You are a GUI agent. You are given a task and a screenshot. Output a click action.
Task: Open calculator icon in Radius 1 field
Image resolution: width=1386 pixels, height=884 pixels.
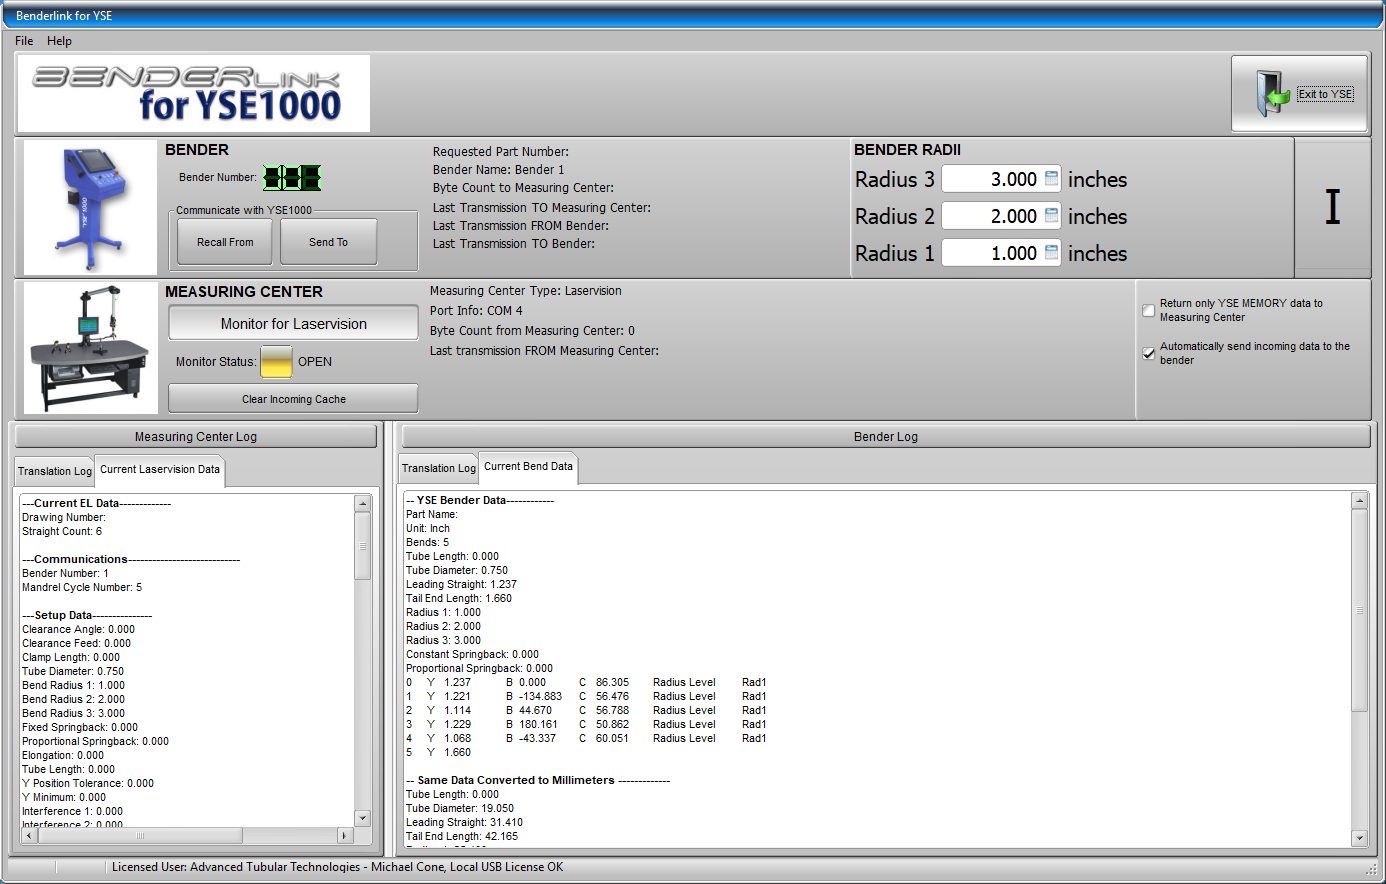(1051, 253)
